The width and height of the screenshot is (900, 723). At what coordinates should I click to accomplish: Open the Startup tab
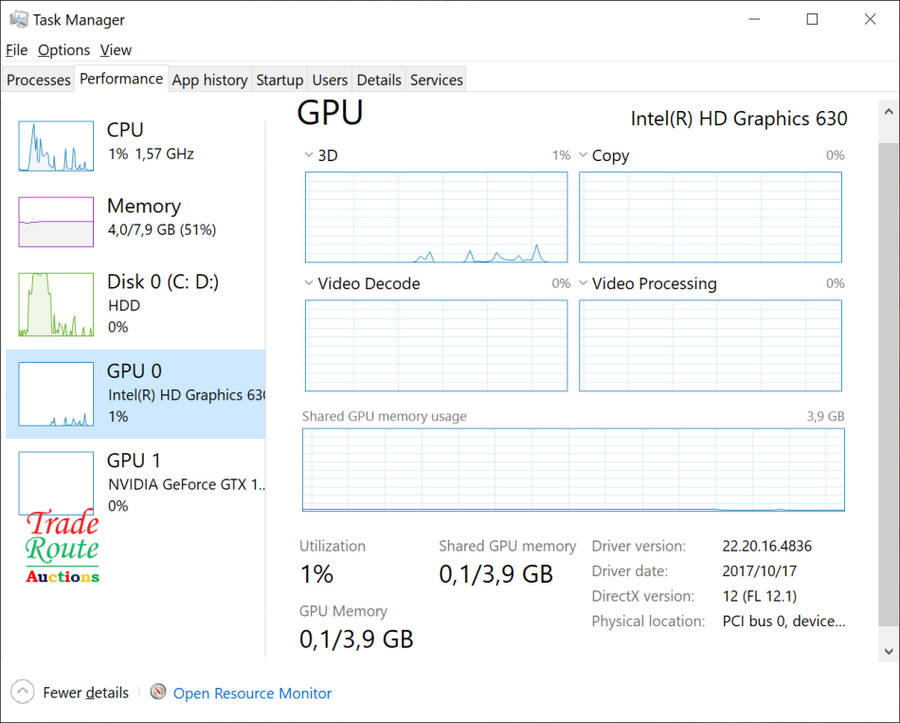pos(279,80)
